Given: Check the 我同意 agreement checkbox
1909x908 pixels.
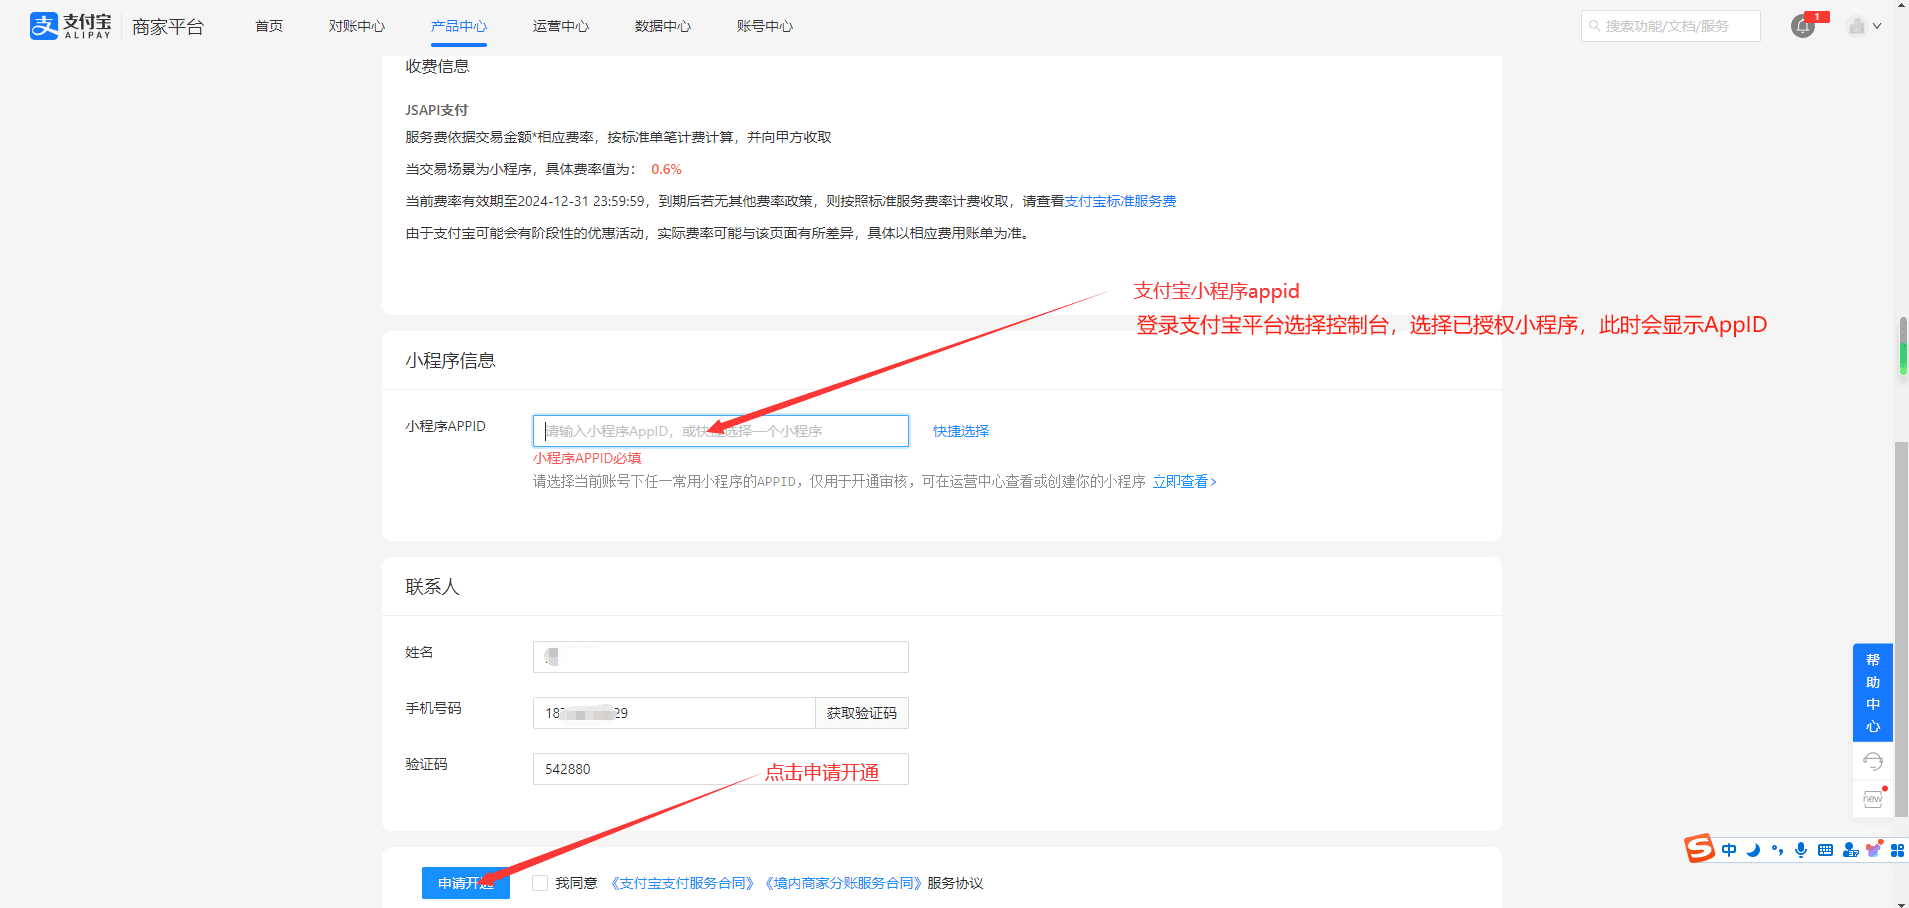Looking at the screenshot, I should pyautogui.click(x=540, y=883).
